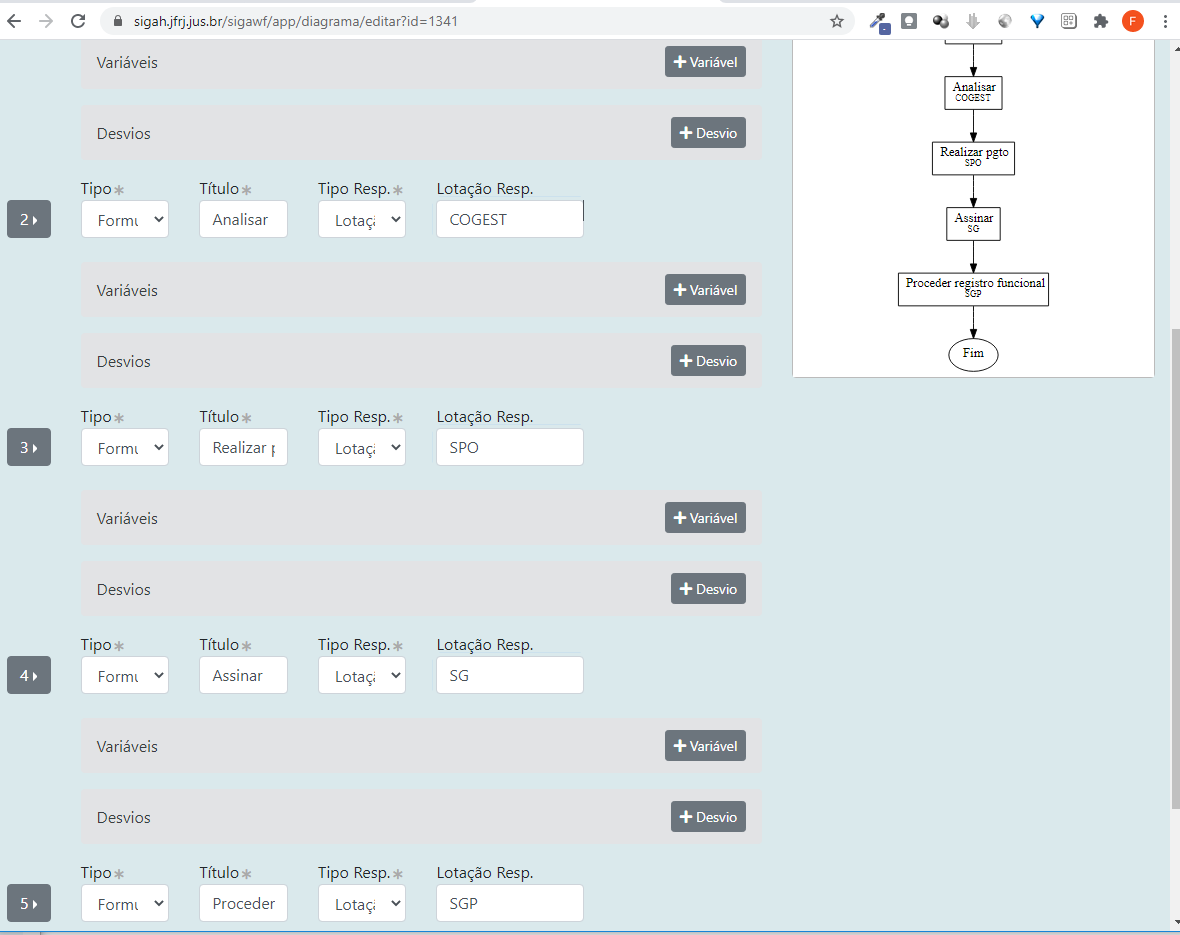Click the blue diamond extension icon
The image size is (1180, 935).
click(x=1037, y=21)
